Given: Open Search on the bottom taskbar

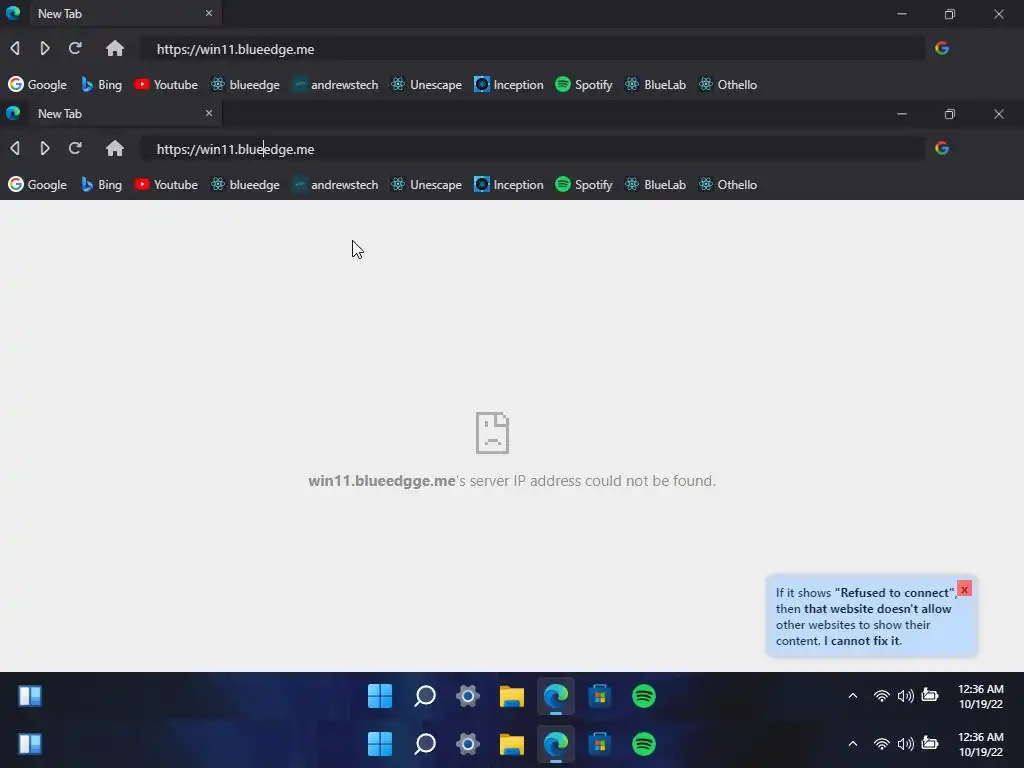Looking at the screenshot, I should click(x=424, y=743).
